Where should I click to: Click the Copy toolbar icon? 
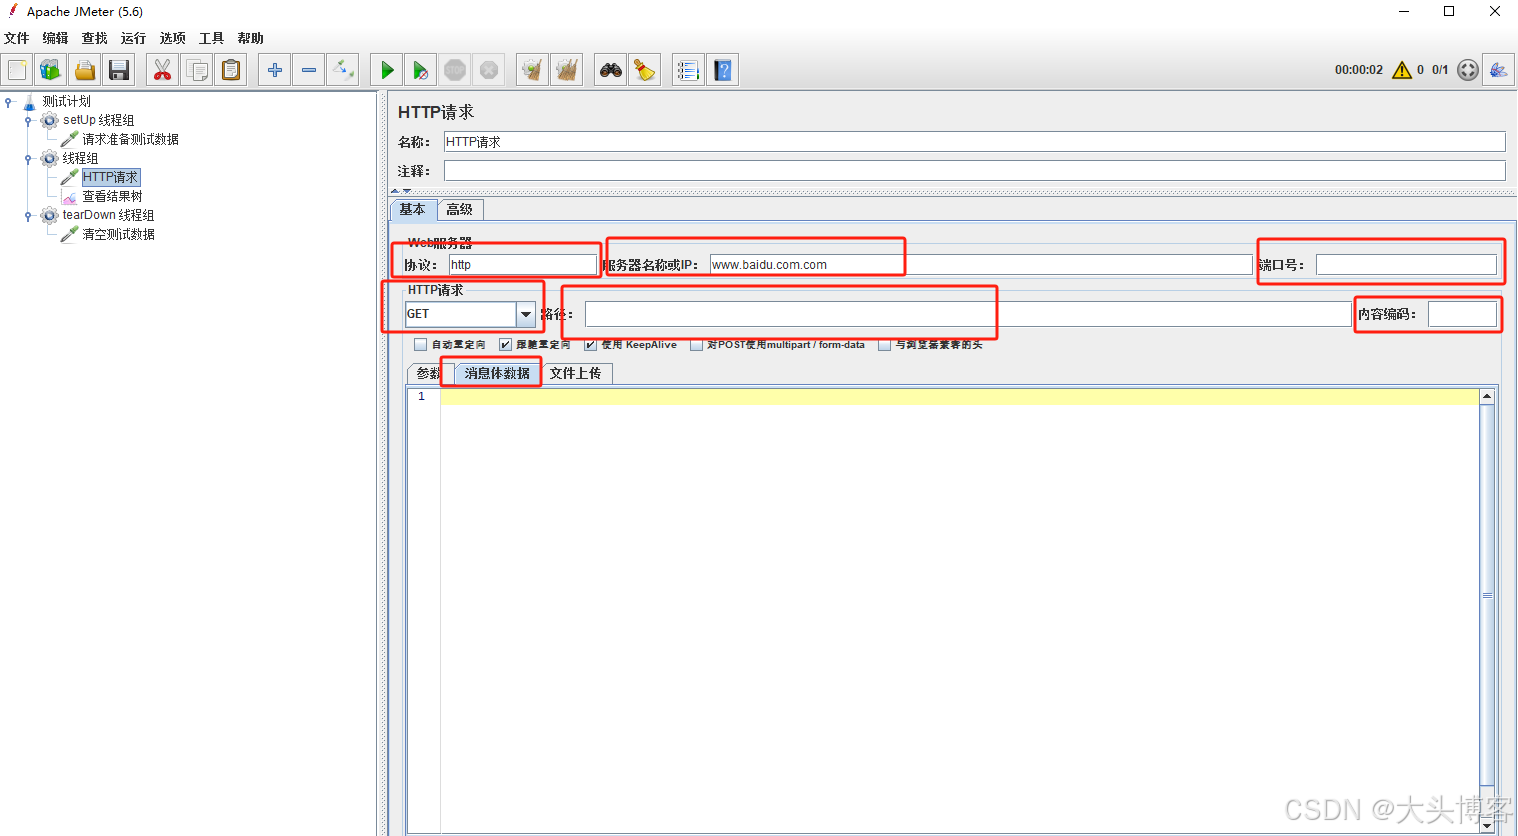197,70
